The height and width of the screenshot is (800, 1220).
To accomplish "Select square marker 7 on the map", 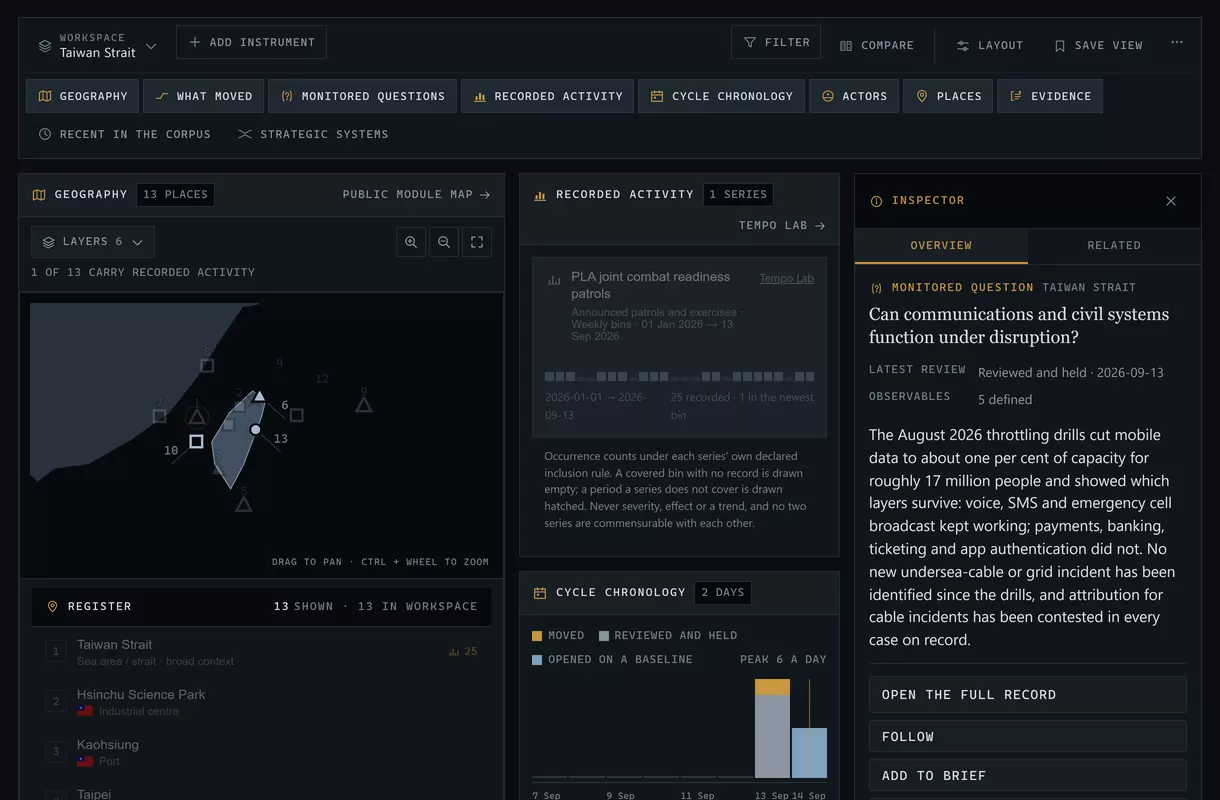I will pyautogui.click(x=159, y=415).
